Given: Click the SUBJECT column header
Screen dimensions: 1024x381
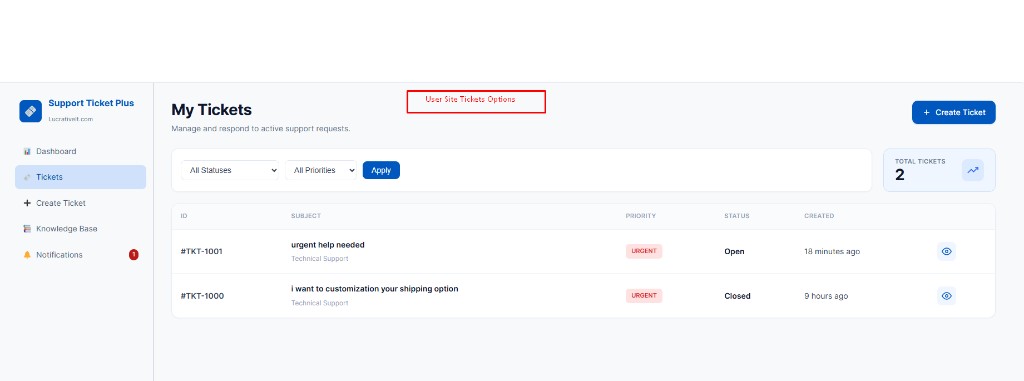Looking at the screenshot, I should coord(306,216).
